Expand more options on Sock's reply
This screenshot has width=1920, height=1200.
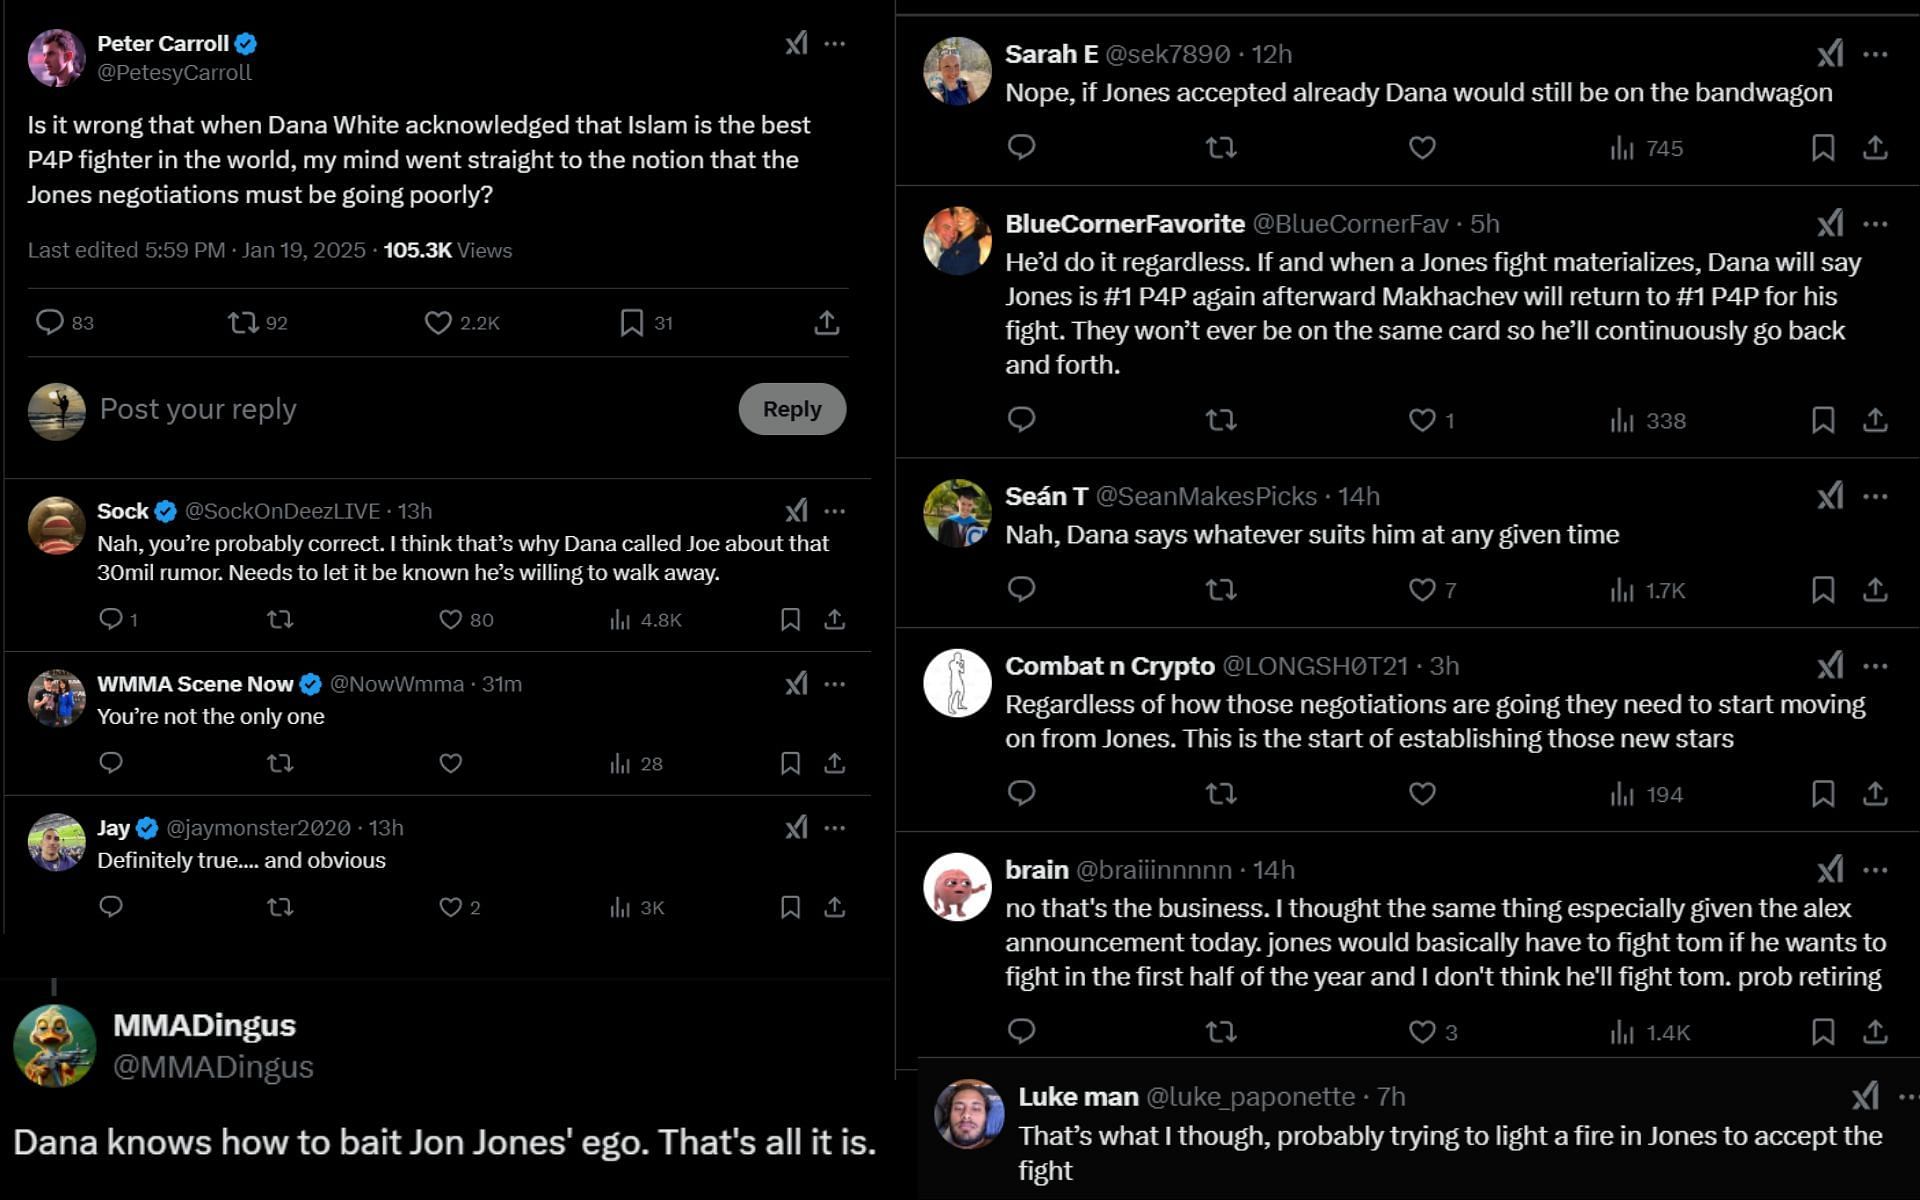click(839, 510)
